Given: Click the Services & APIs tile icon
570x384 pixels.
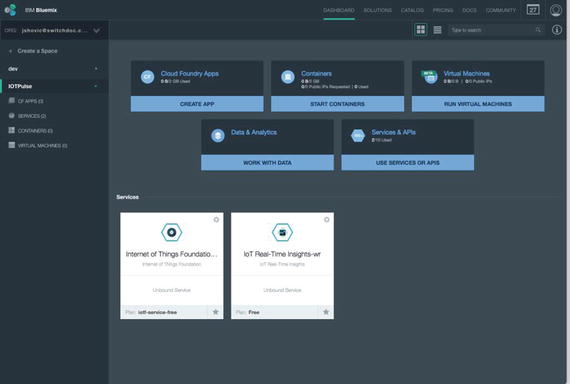Looking at the screenshot, I should [x=358, y=136].
